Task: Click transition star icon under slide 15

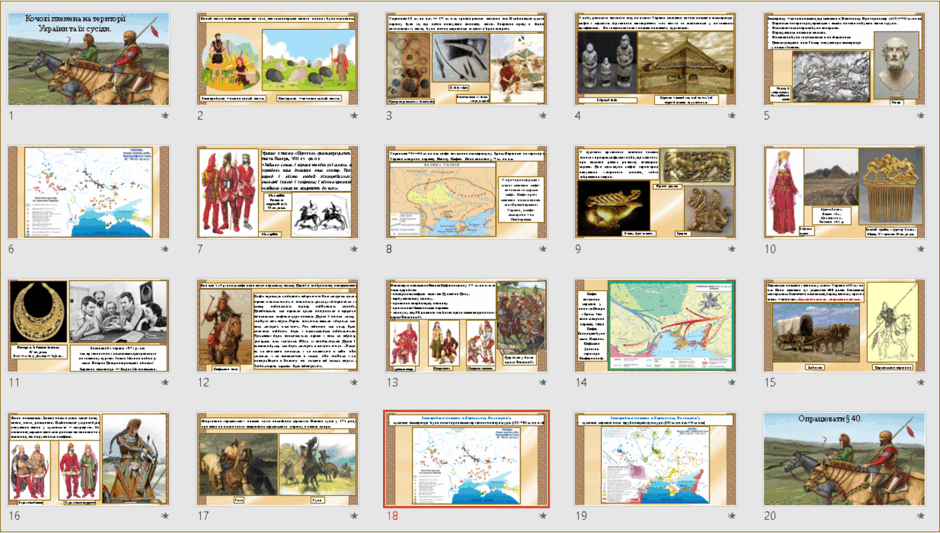Action: (920, 383)
